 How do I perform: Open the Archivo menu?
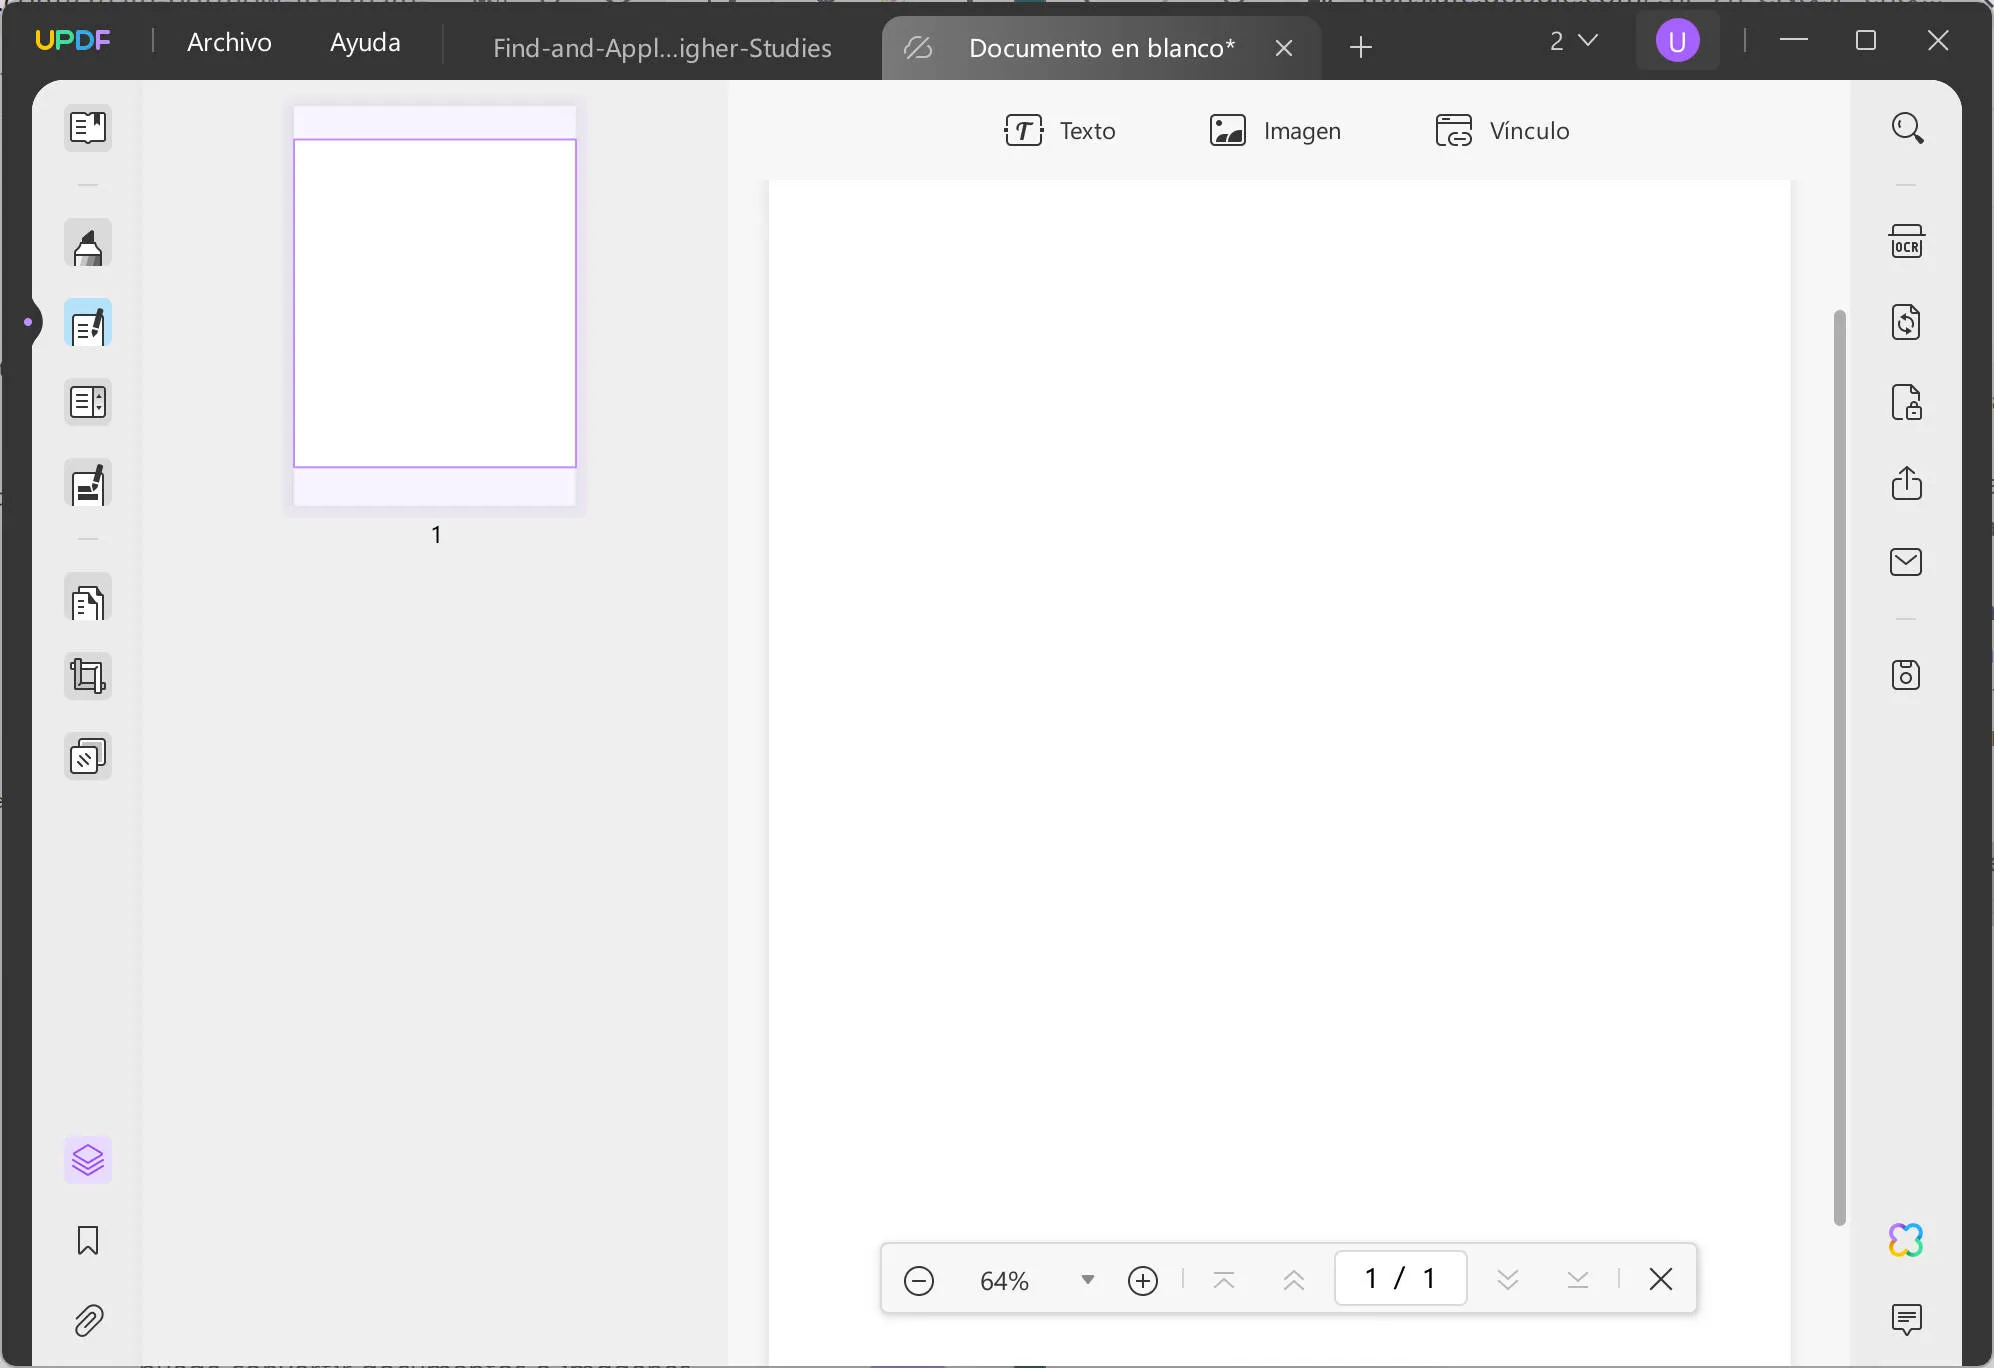[x=229, y=42]
